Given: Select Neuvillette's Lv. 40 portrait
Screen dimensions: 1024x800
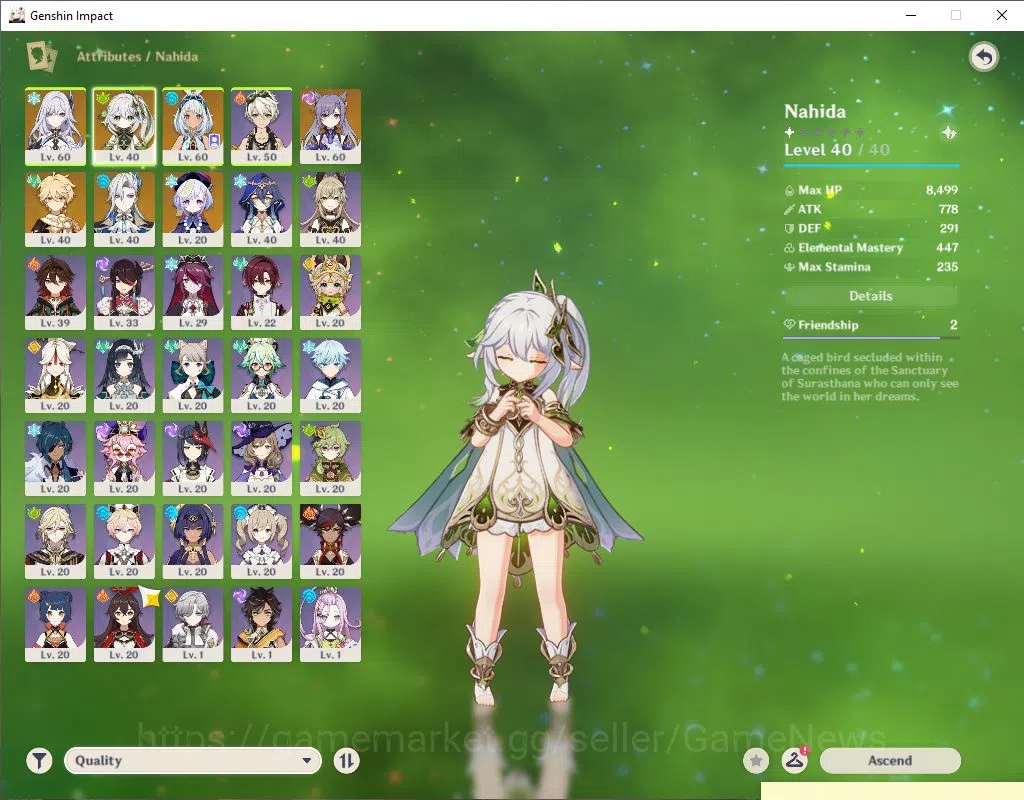Looking at the screenshot, I should point(124,209).
